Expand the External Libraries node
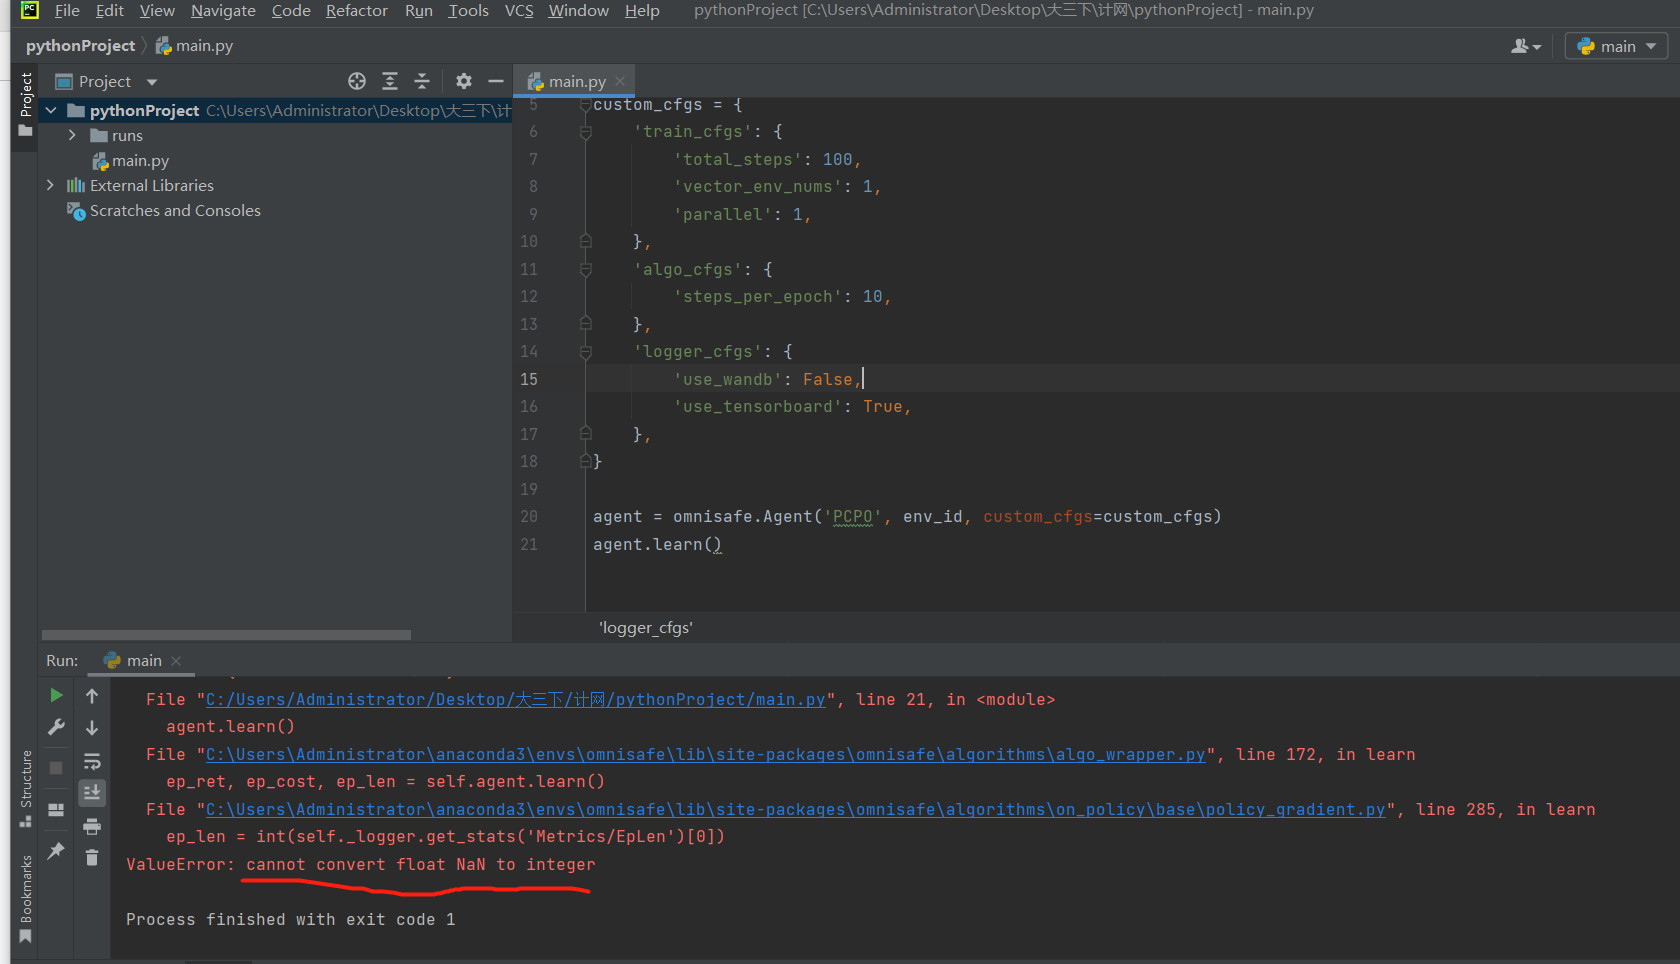This screenshot has width=1680, height=964. pyautogui.click(x=50, y=185)
